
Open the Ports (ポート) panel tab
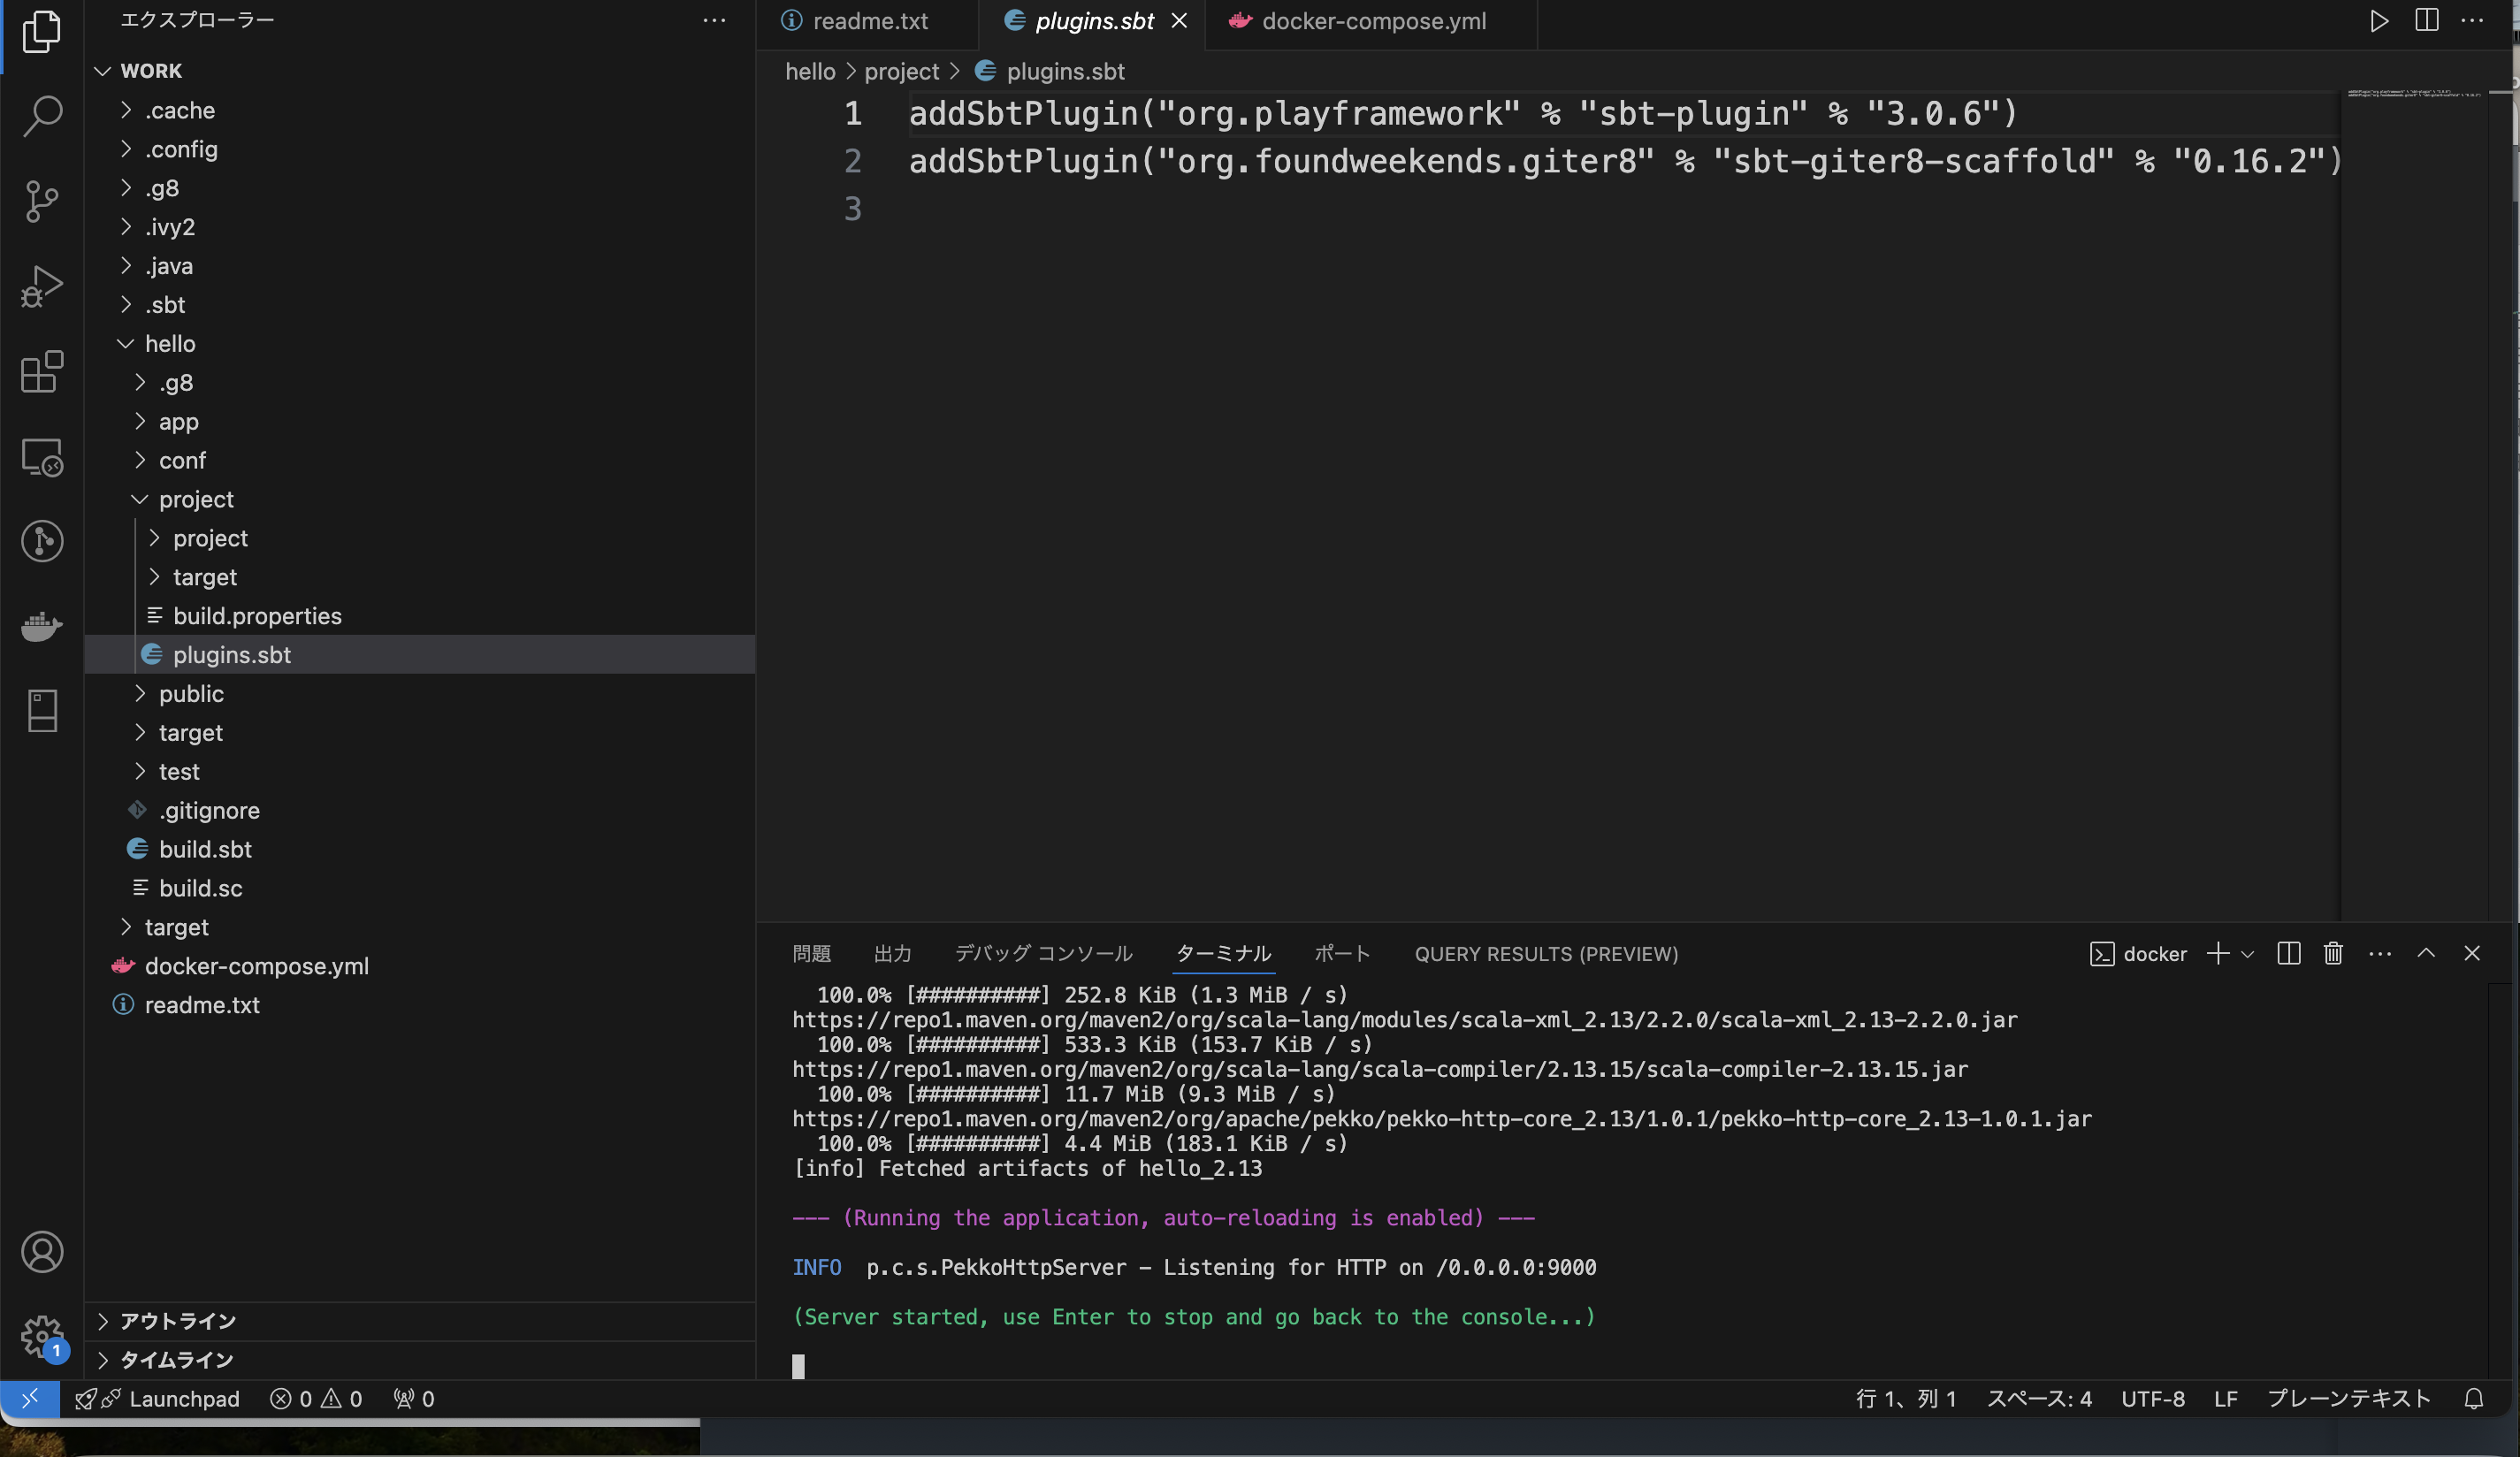tap(1342, 954)
